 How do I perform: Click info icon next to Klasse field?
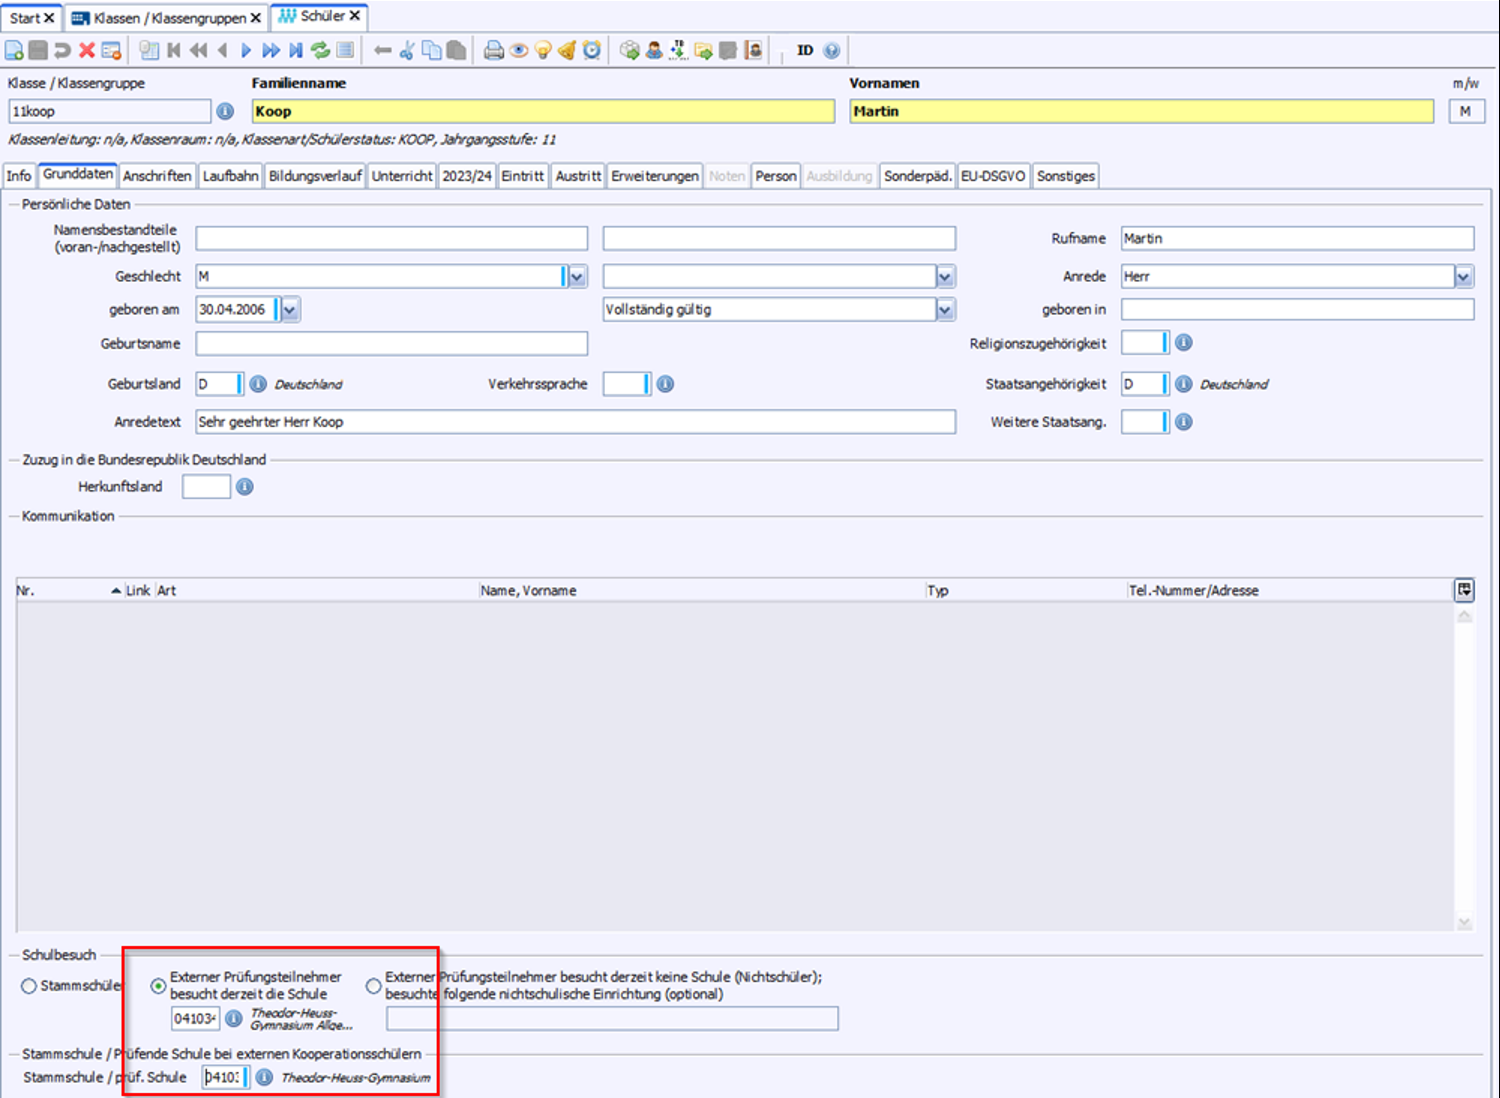click(225, 111)
